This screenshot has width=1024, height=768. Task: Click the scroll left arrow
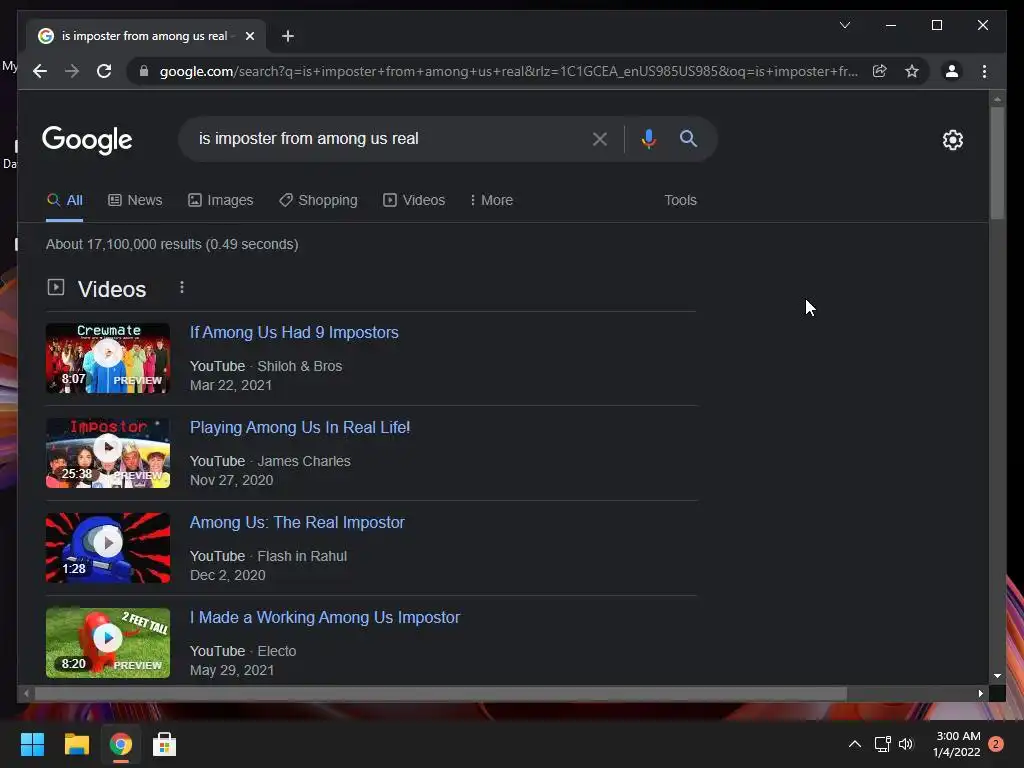pos(26,694)
